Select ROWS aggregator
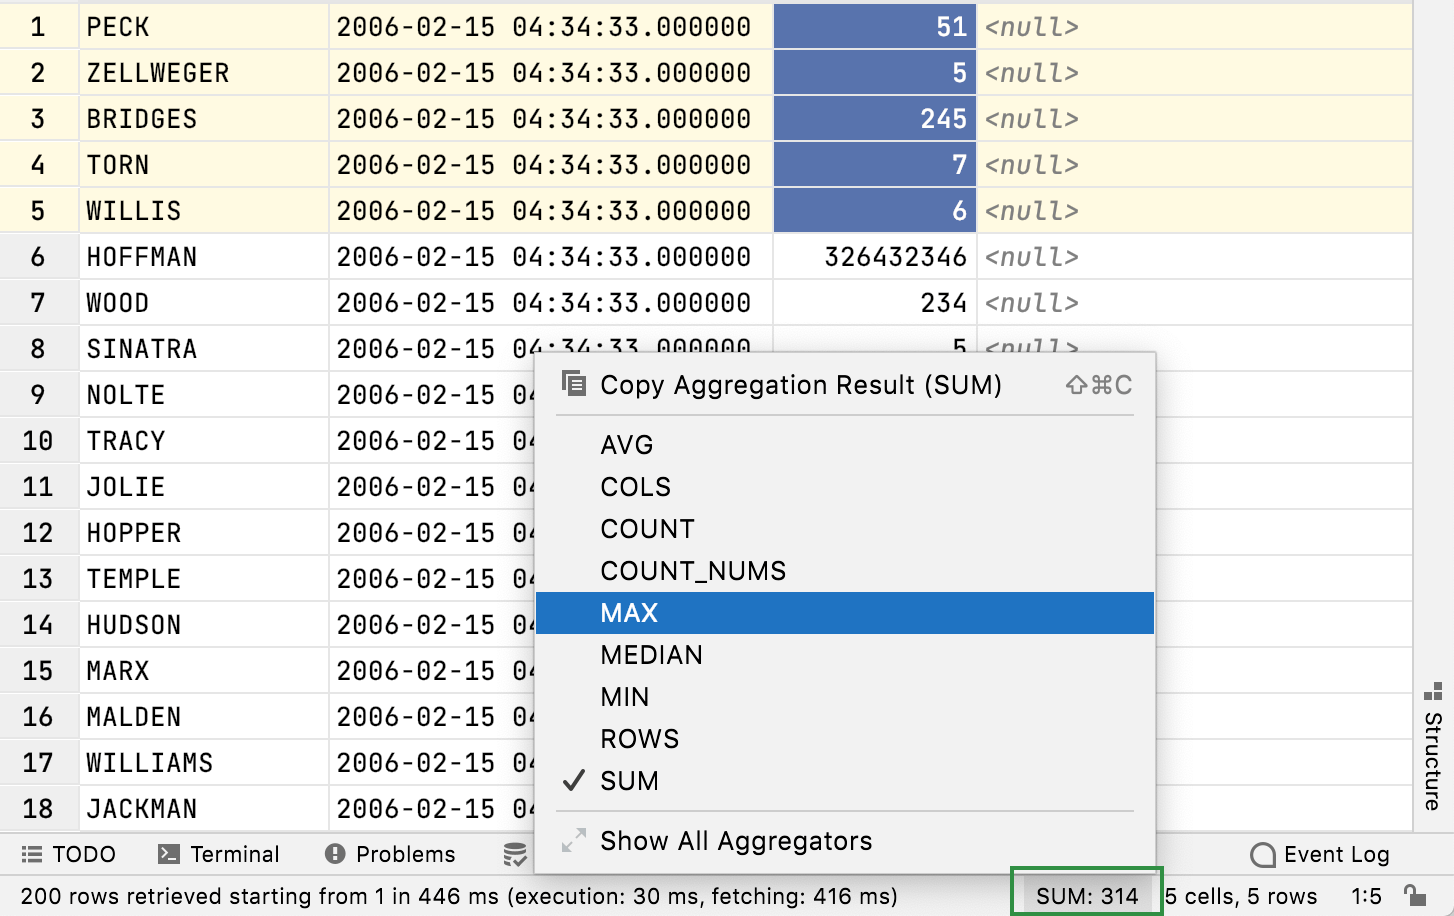 [x=845, y=739]
